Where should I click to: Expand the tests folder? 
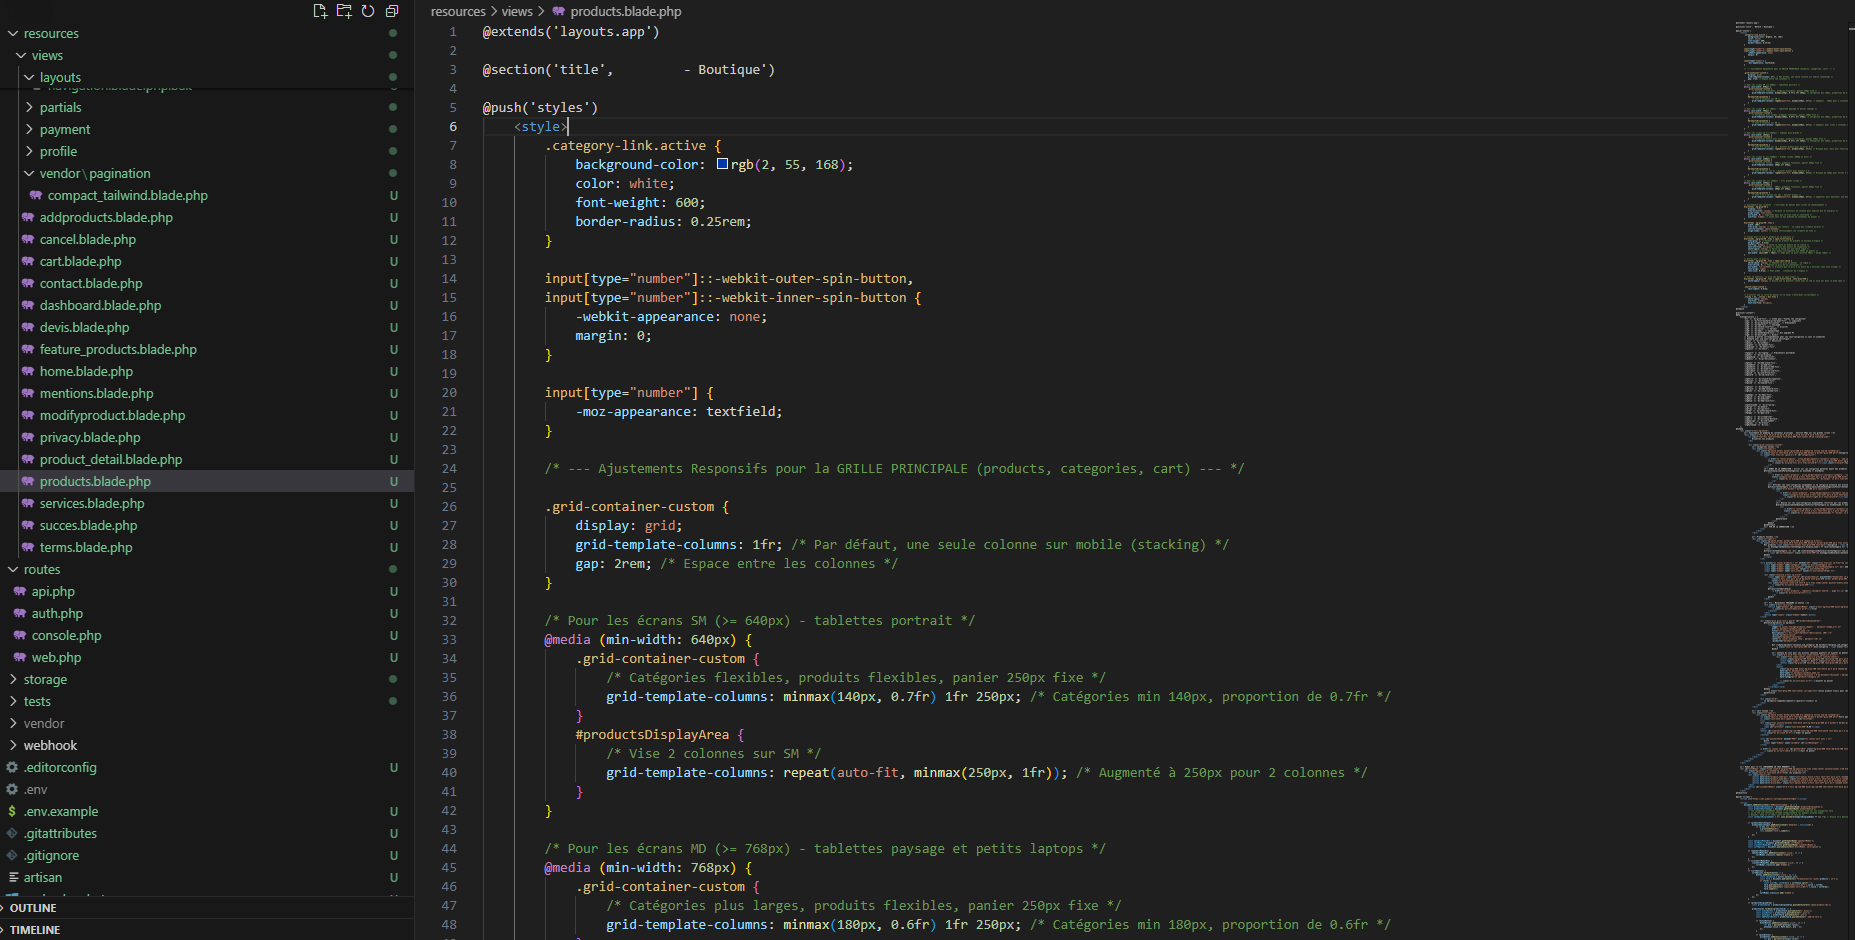(206, 701)
